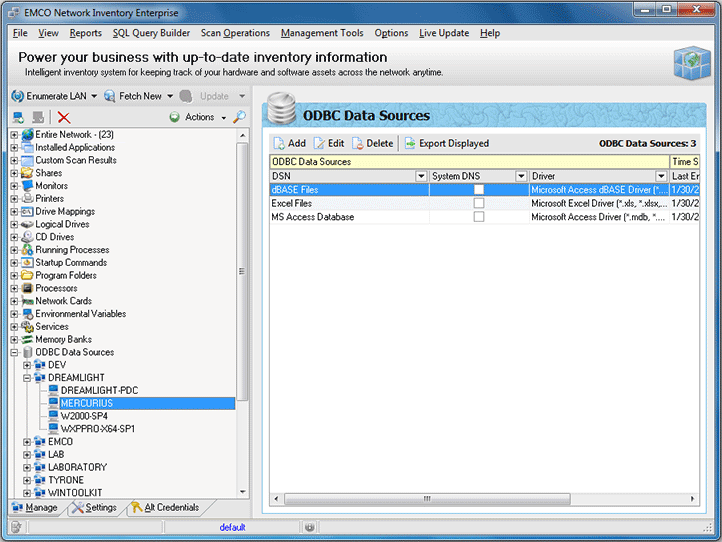The height and width of the screenshot is (542, 722).
Task: Select the Running Processes tree node
Action: (72, 250)
